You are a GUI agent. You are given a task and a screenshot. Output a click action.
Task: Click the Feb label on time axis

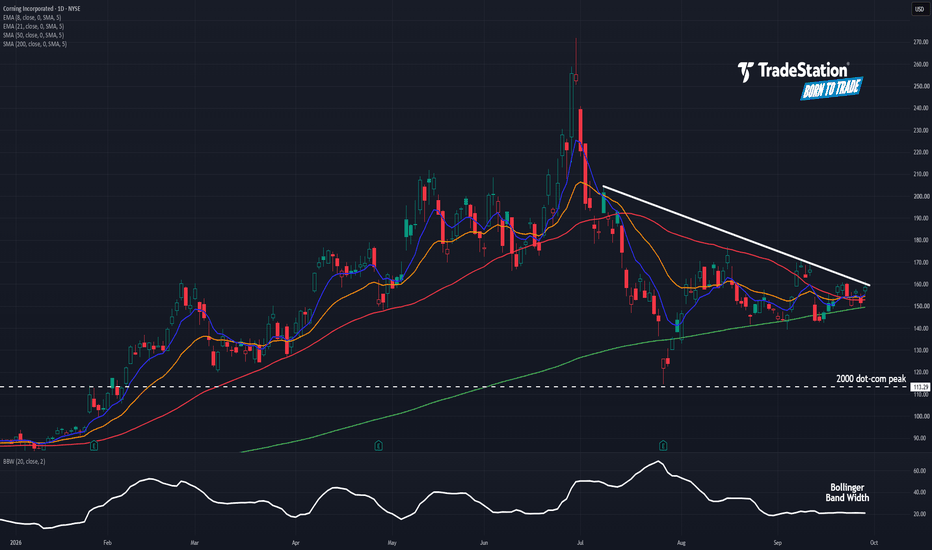[x=107, y=543]
